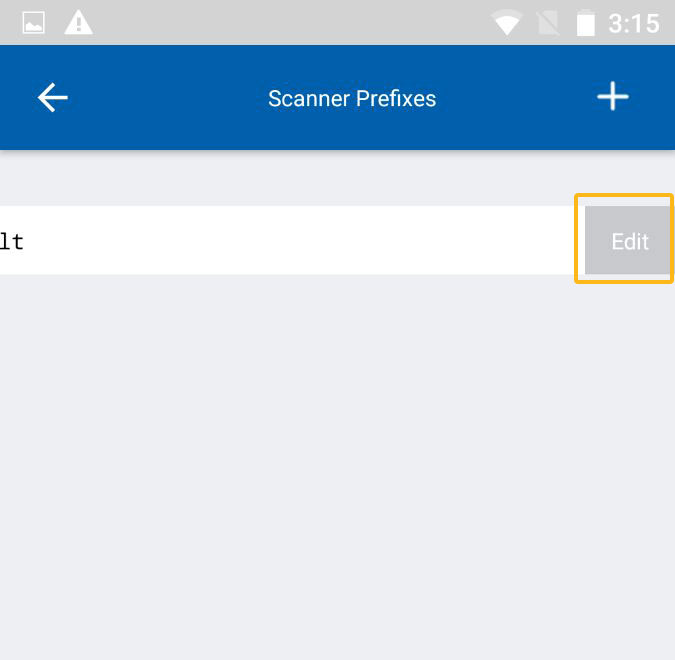Tap the Wi-Fi signal icon

click(507, 23)
